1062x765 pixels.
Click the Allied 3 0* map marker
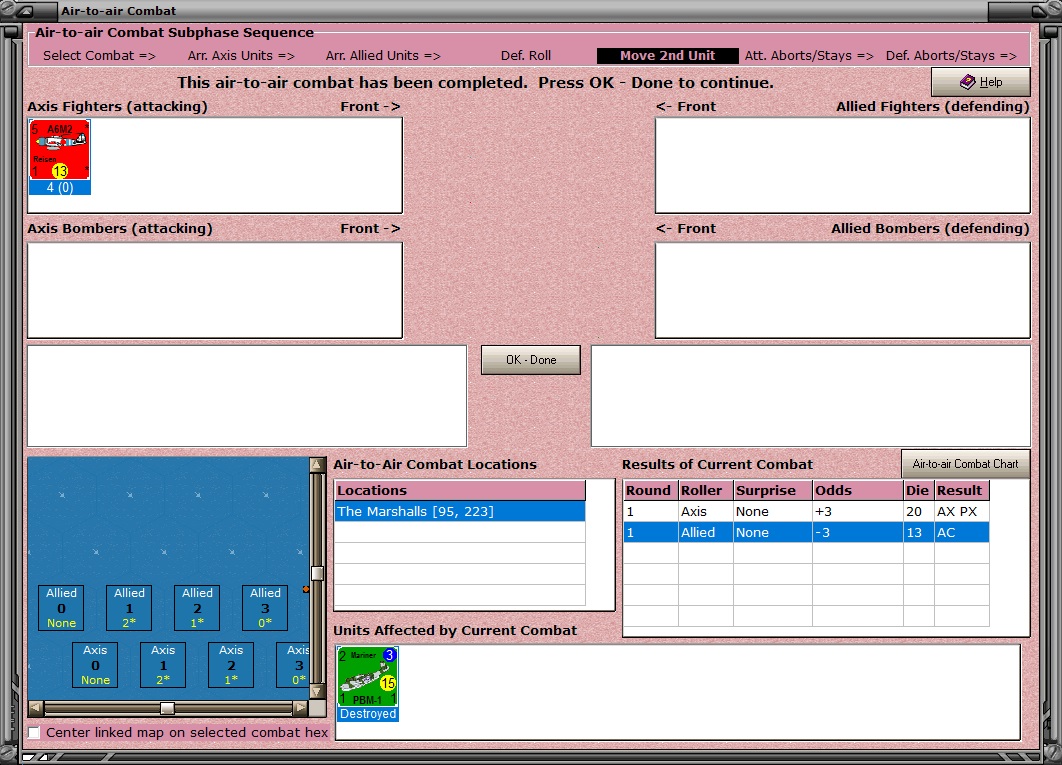(x=265, y=608)
